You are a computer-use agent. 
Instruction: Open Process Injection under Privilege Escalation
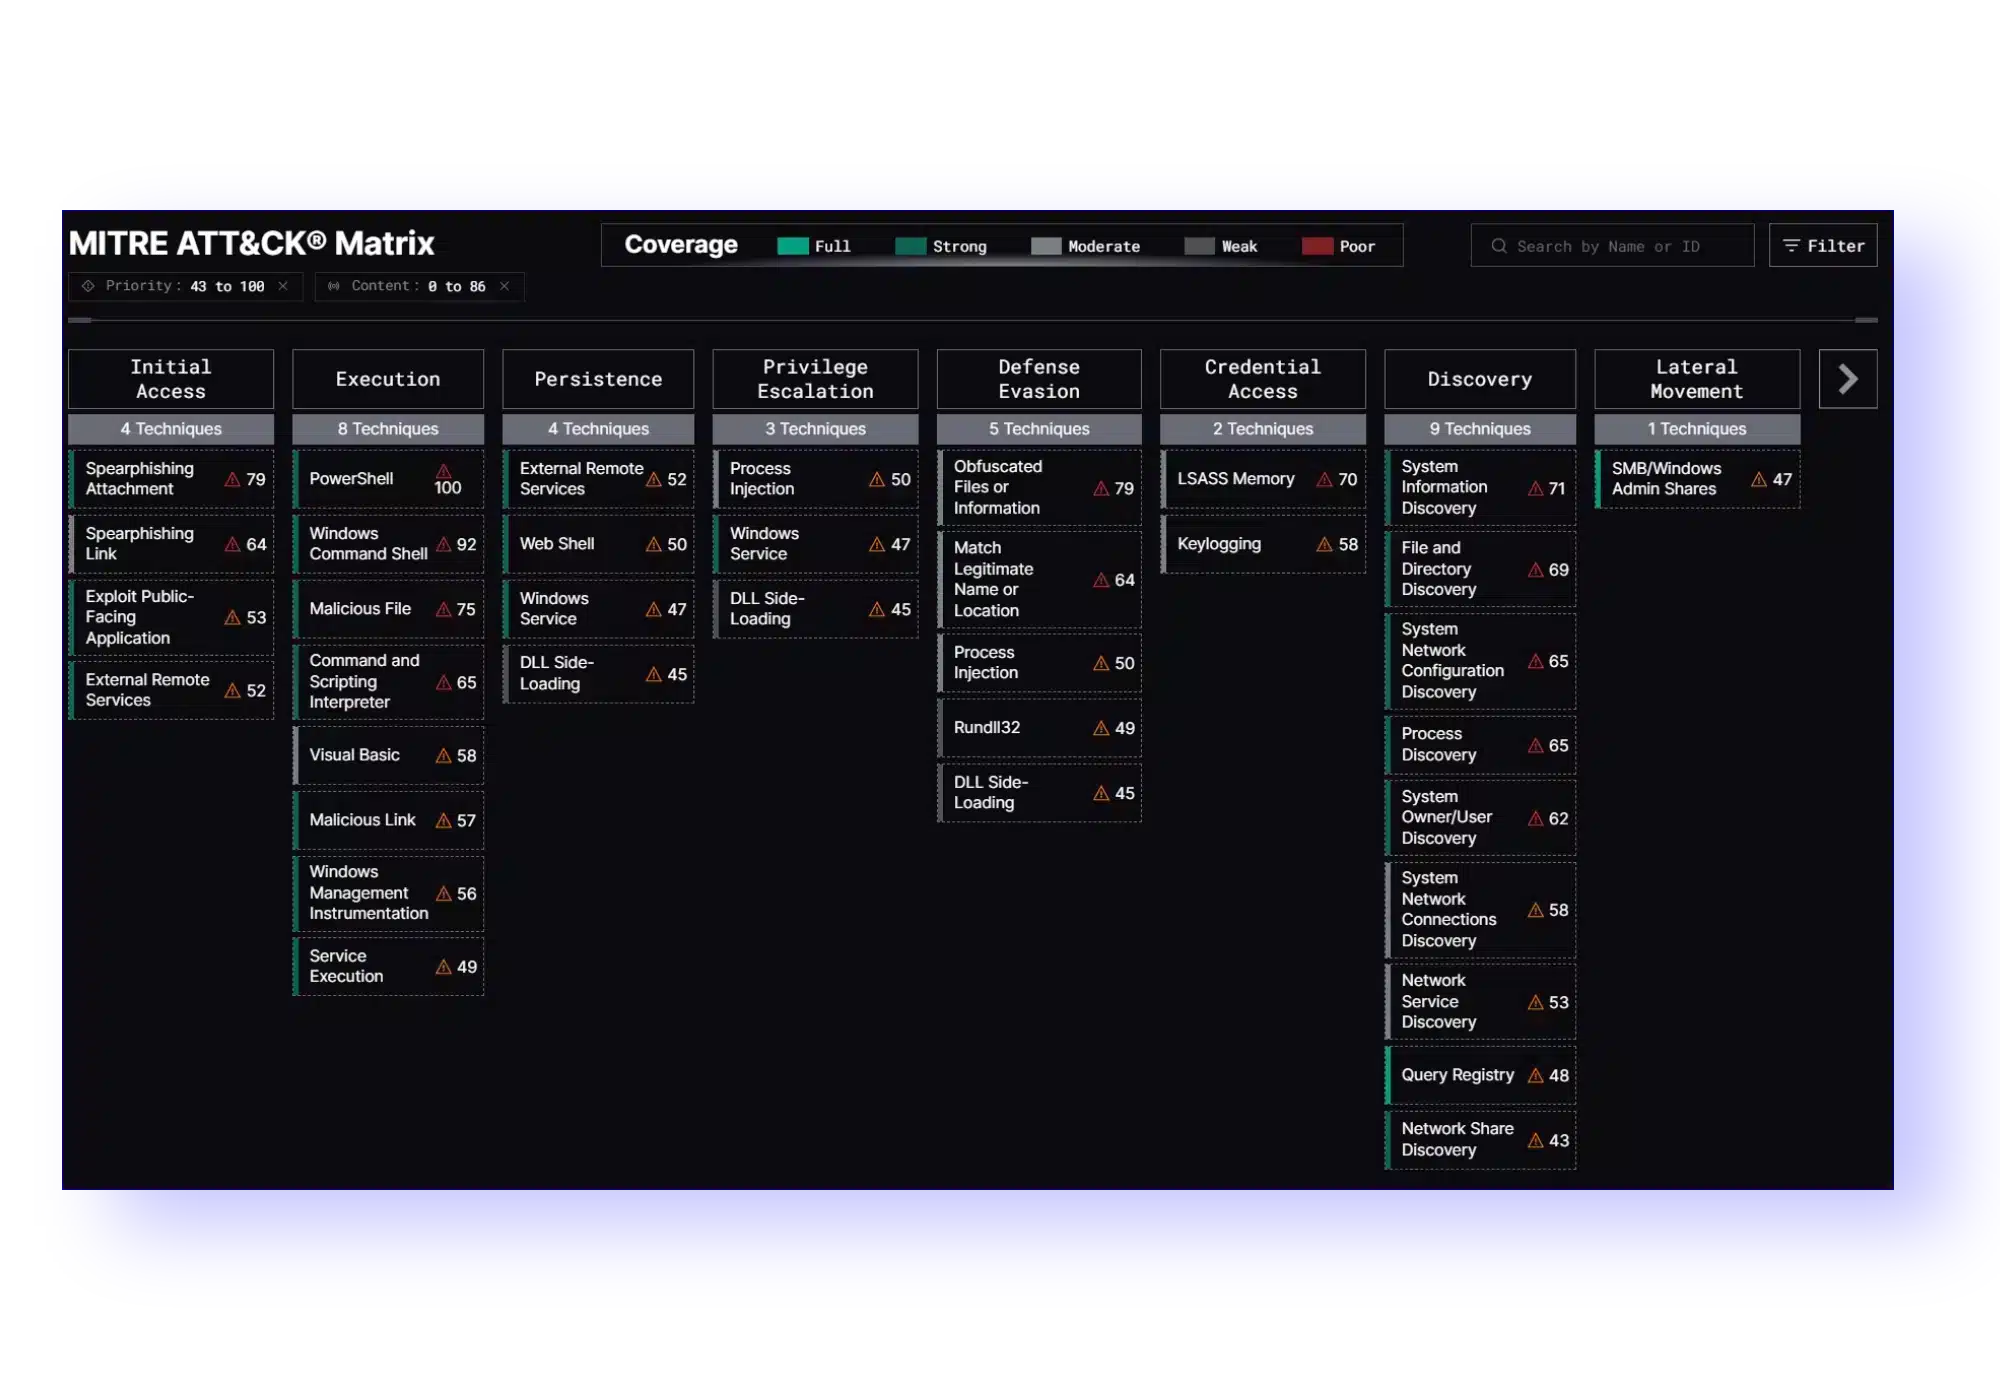click(815, 479)
